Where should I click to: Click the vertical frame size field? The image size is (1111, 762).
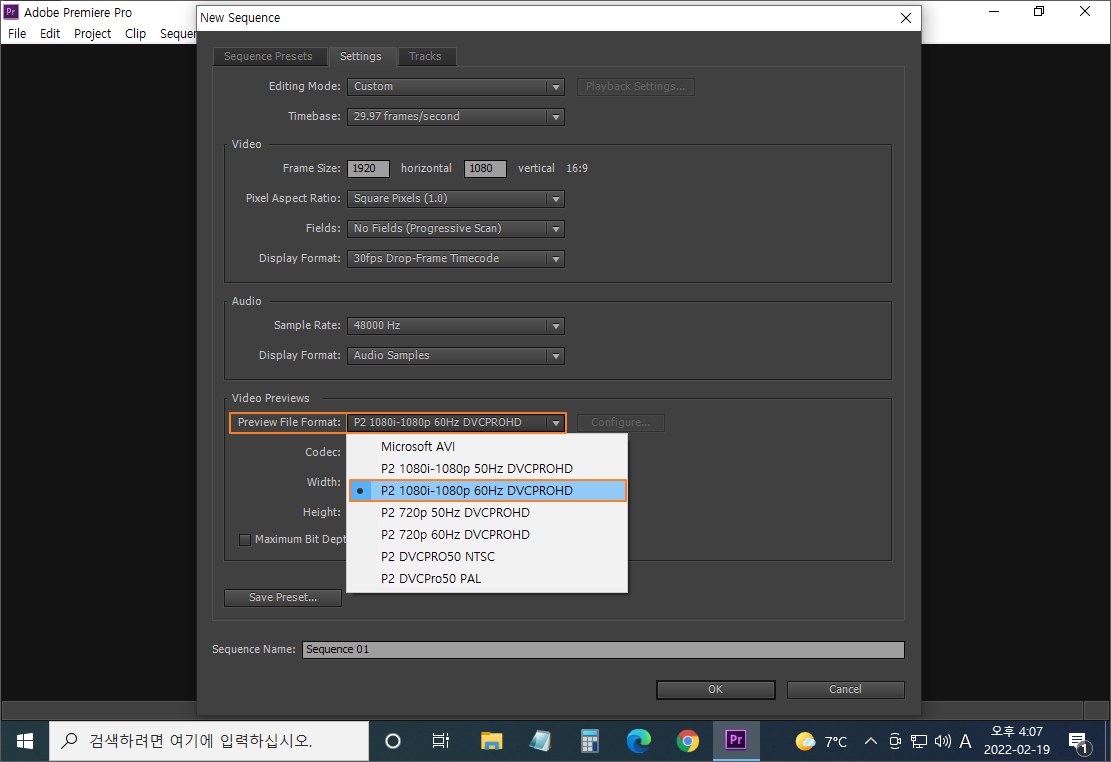point(485,169)
